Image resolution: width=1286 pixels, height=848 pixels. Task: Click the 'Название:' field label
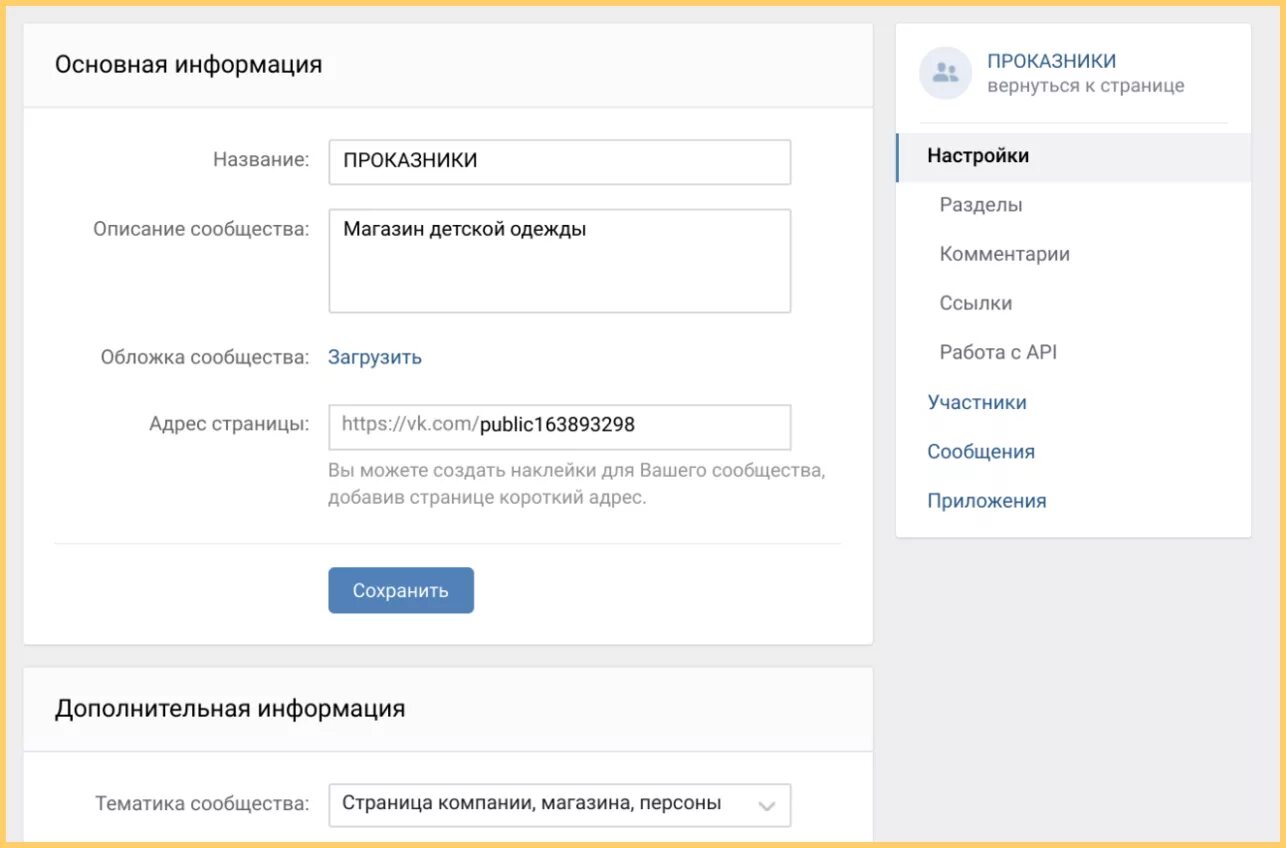261,160
